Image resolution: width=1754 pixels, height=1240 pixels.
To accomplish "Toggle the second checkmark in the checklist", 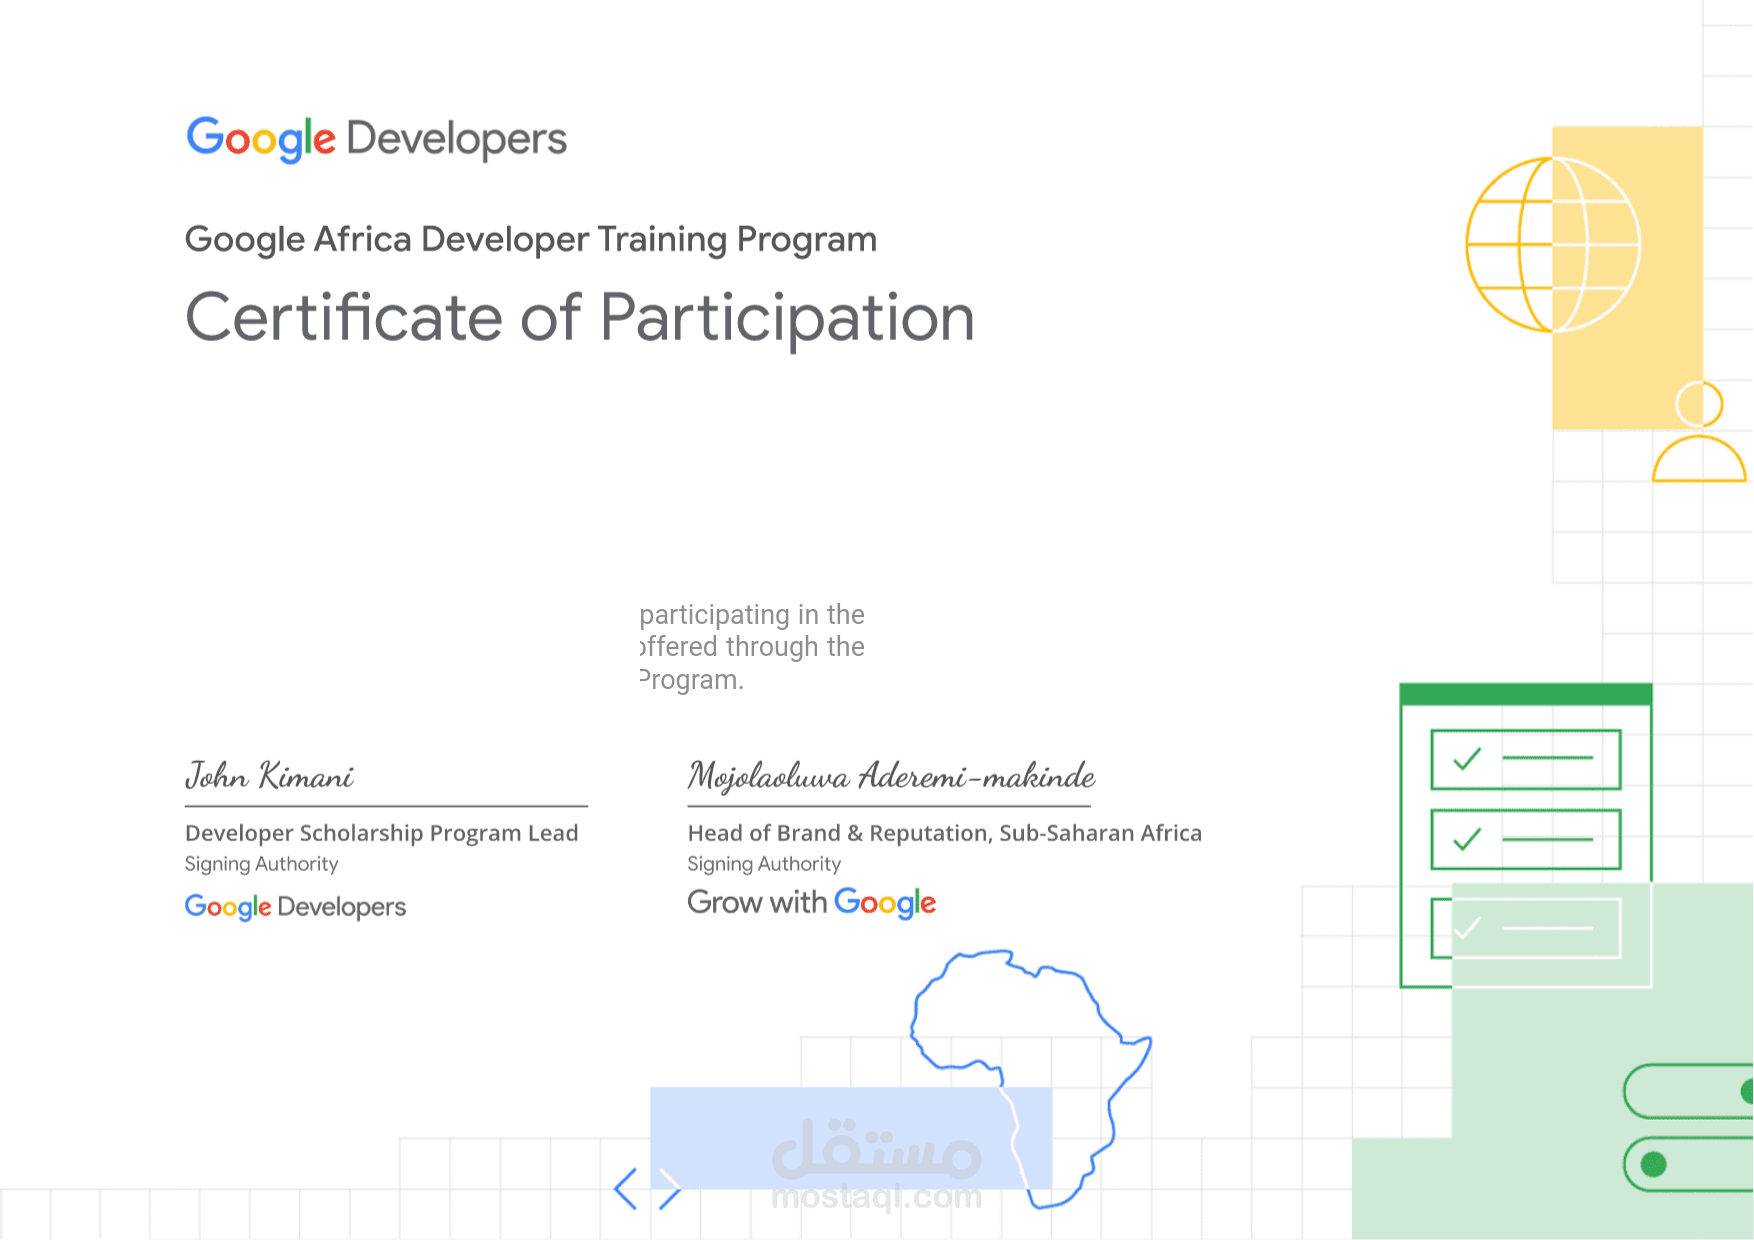I will [1466, 838].
